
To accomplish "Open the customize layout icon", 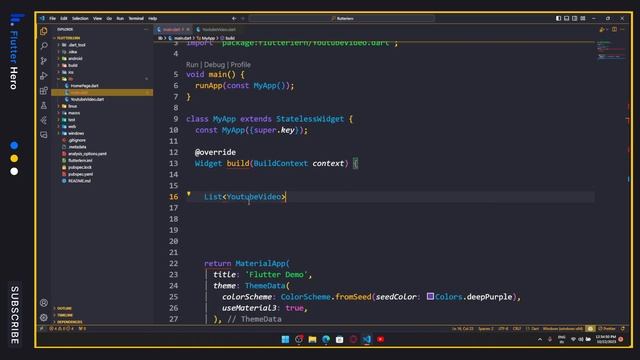I will (583, 18).
